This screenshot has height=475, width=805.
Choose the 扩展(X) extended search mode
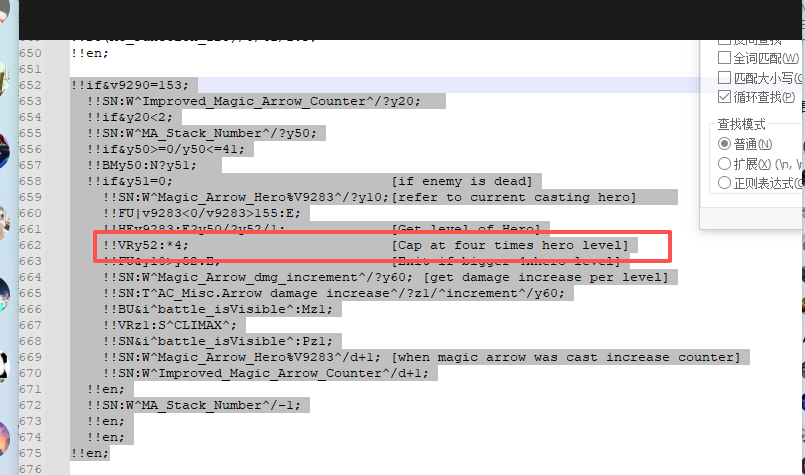[725, 163]
